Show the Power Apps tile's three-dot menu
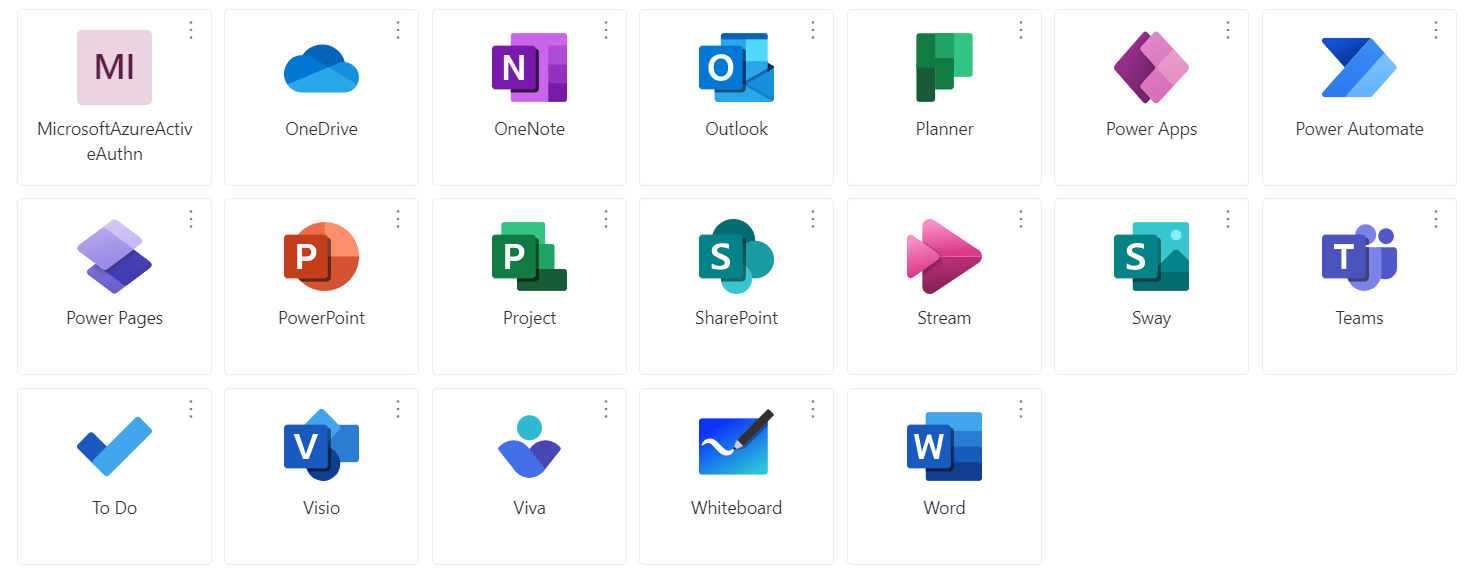 [x=1228, y=30]
